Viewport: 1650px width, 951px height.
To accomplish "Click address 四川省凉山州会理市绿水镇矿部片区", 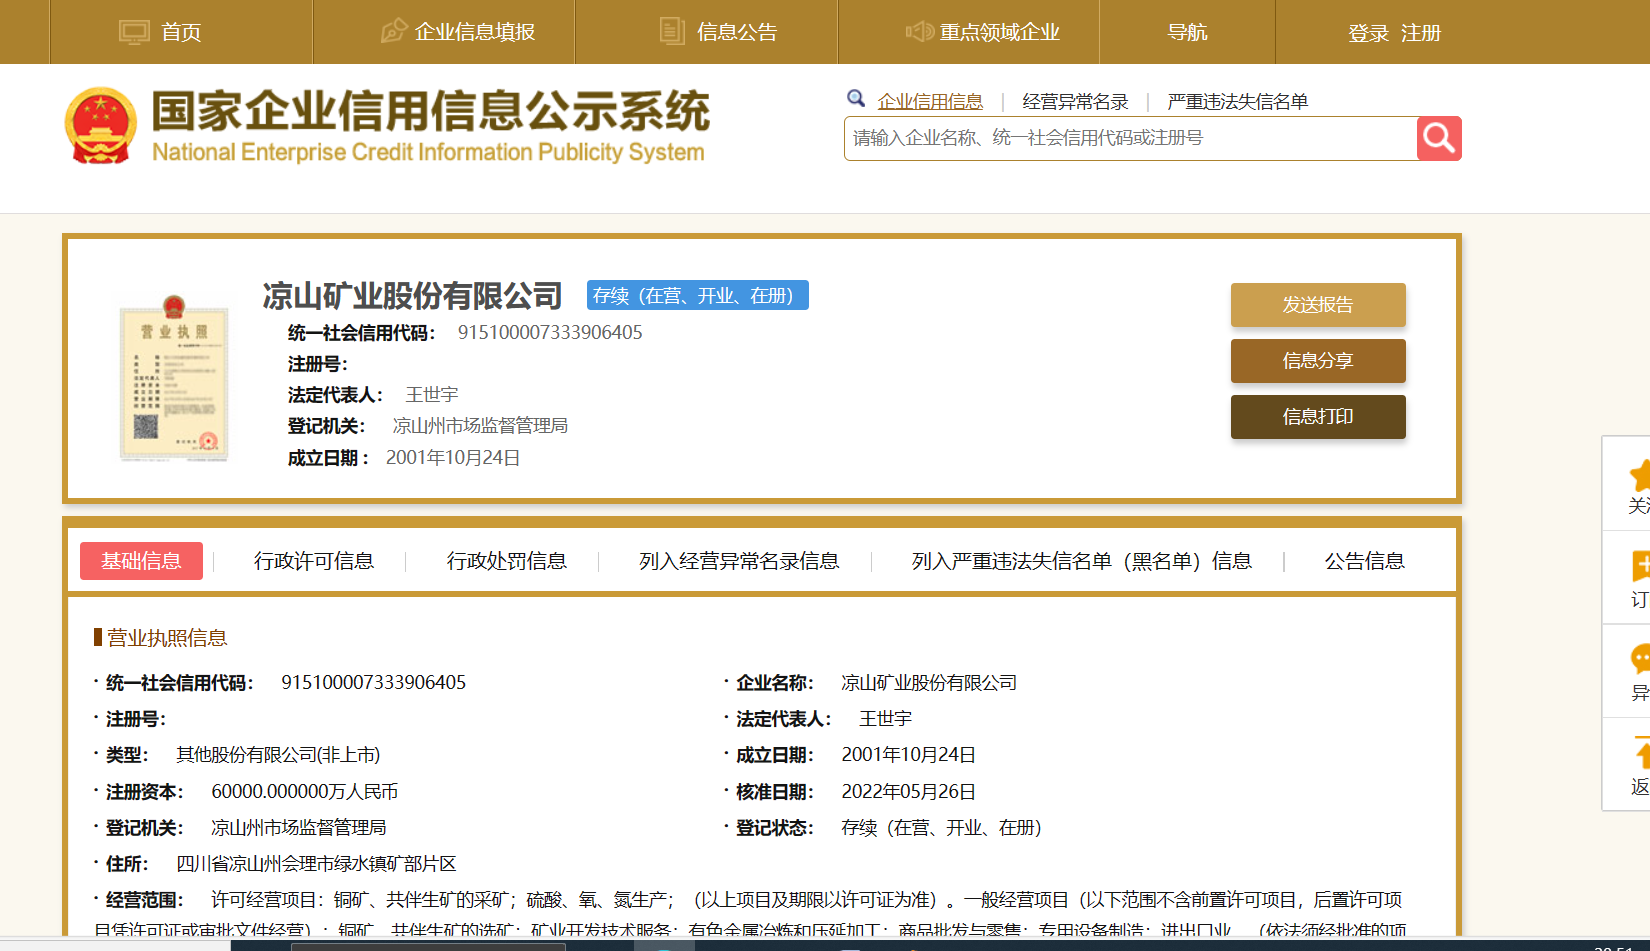I will coord(316,863).
